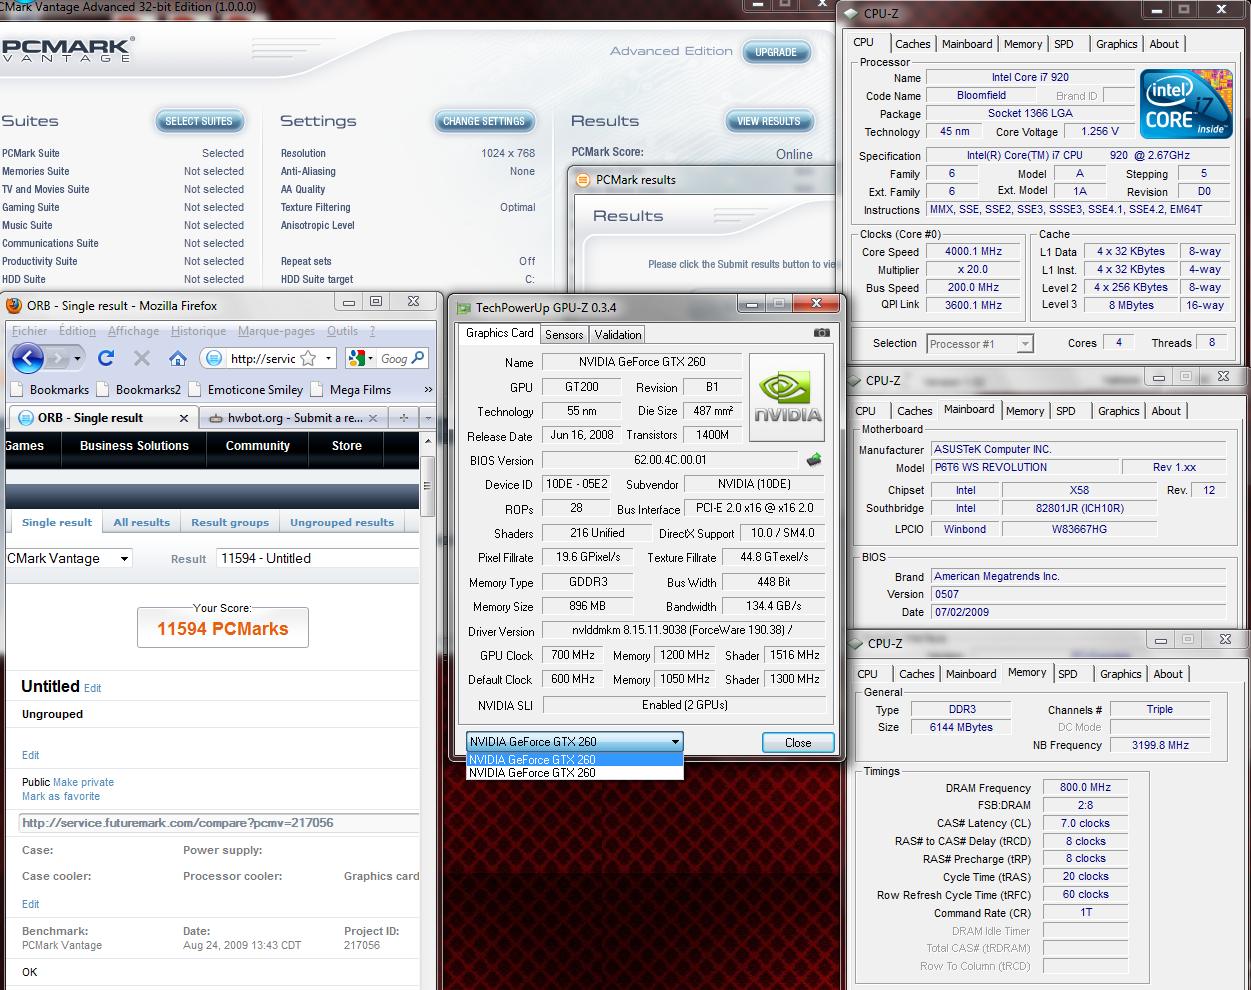Open Ungrouped results tab on ORB page

tap(342, 522)
